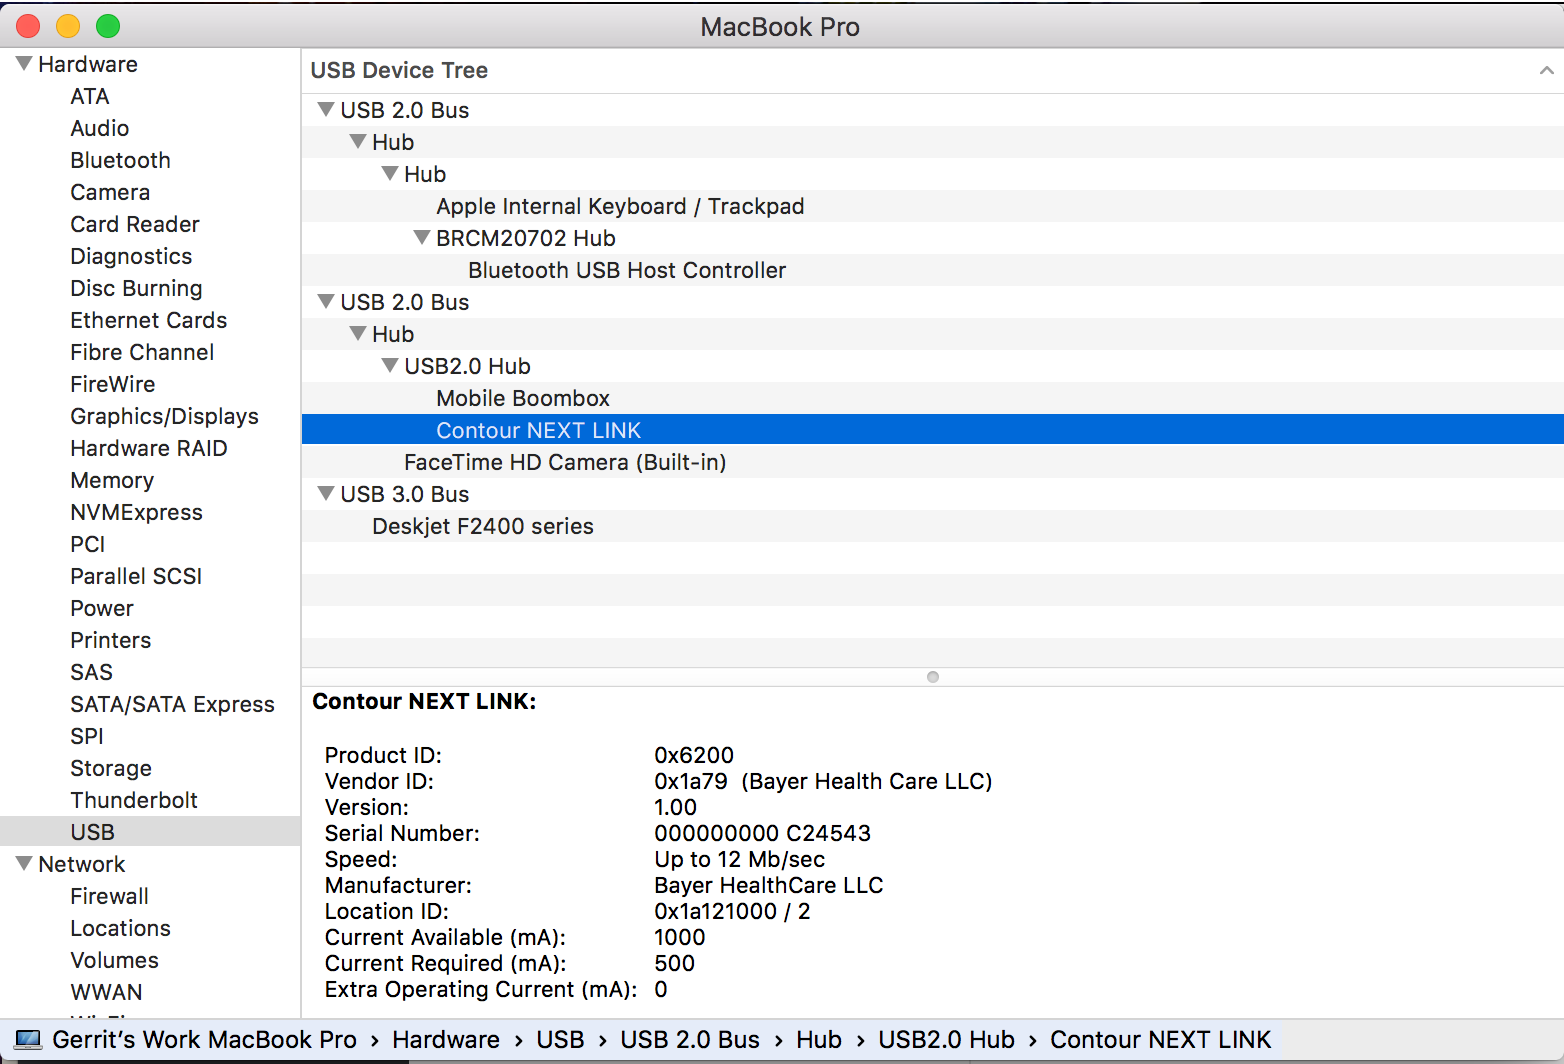Open the Power information category
The width and height of the screenshot is (1564, 1064).
click(102, 608)
